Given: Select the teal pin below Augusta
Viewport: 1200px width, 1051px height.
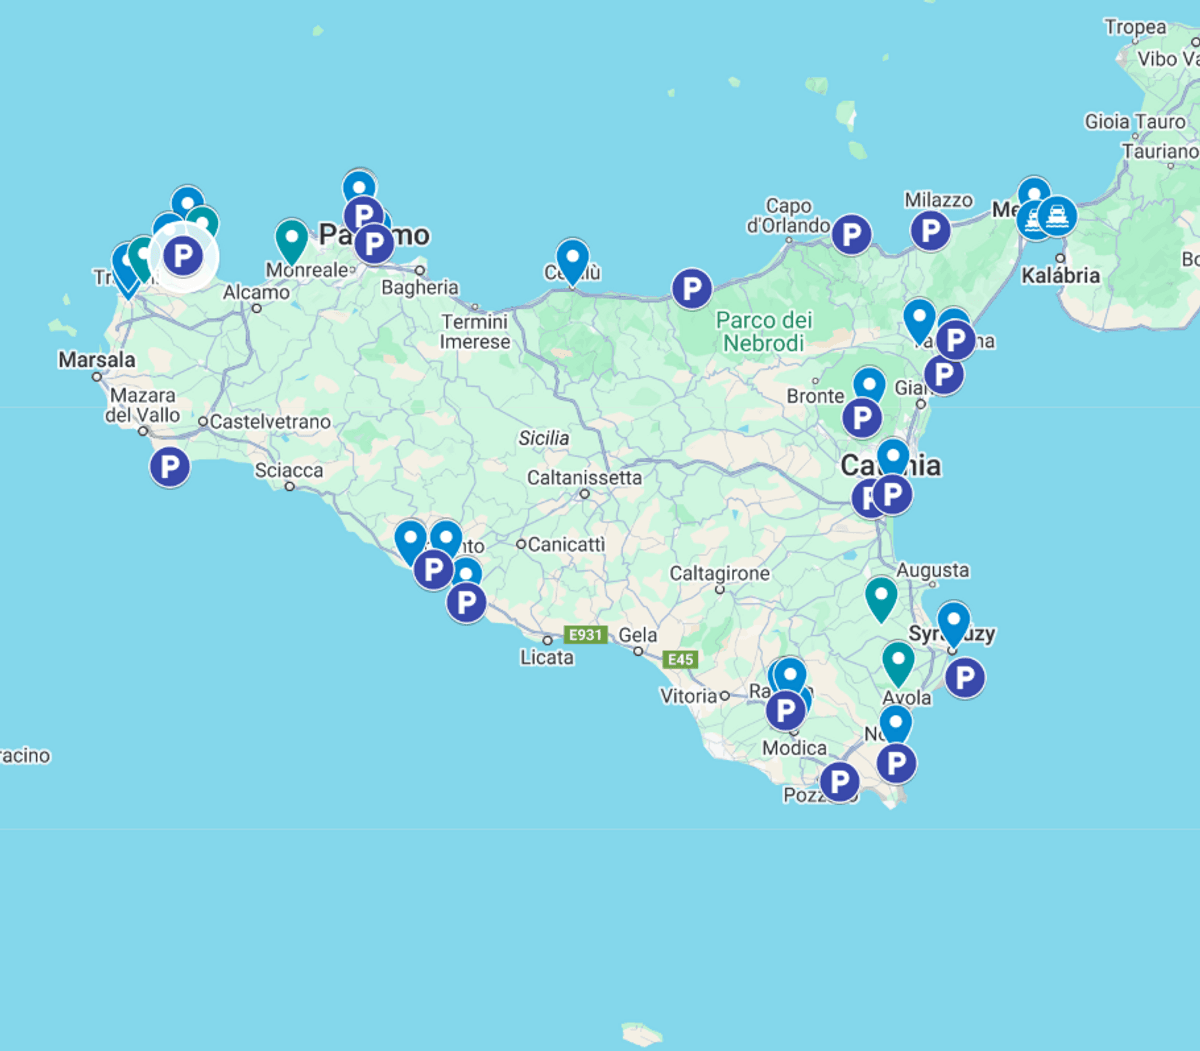Looking at the screenshot, I should pyautogui.click(x=880, y=596).
